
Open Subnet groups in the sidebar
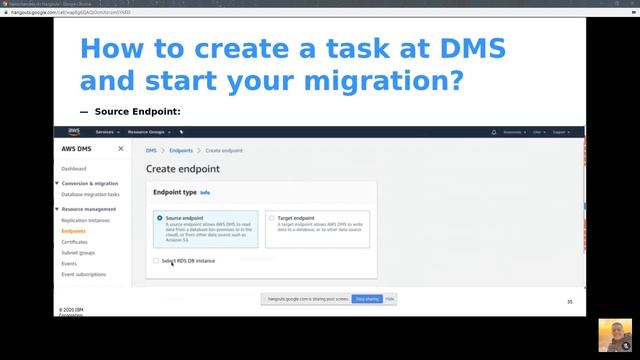click(78, 253)
